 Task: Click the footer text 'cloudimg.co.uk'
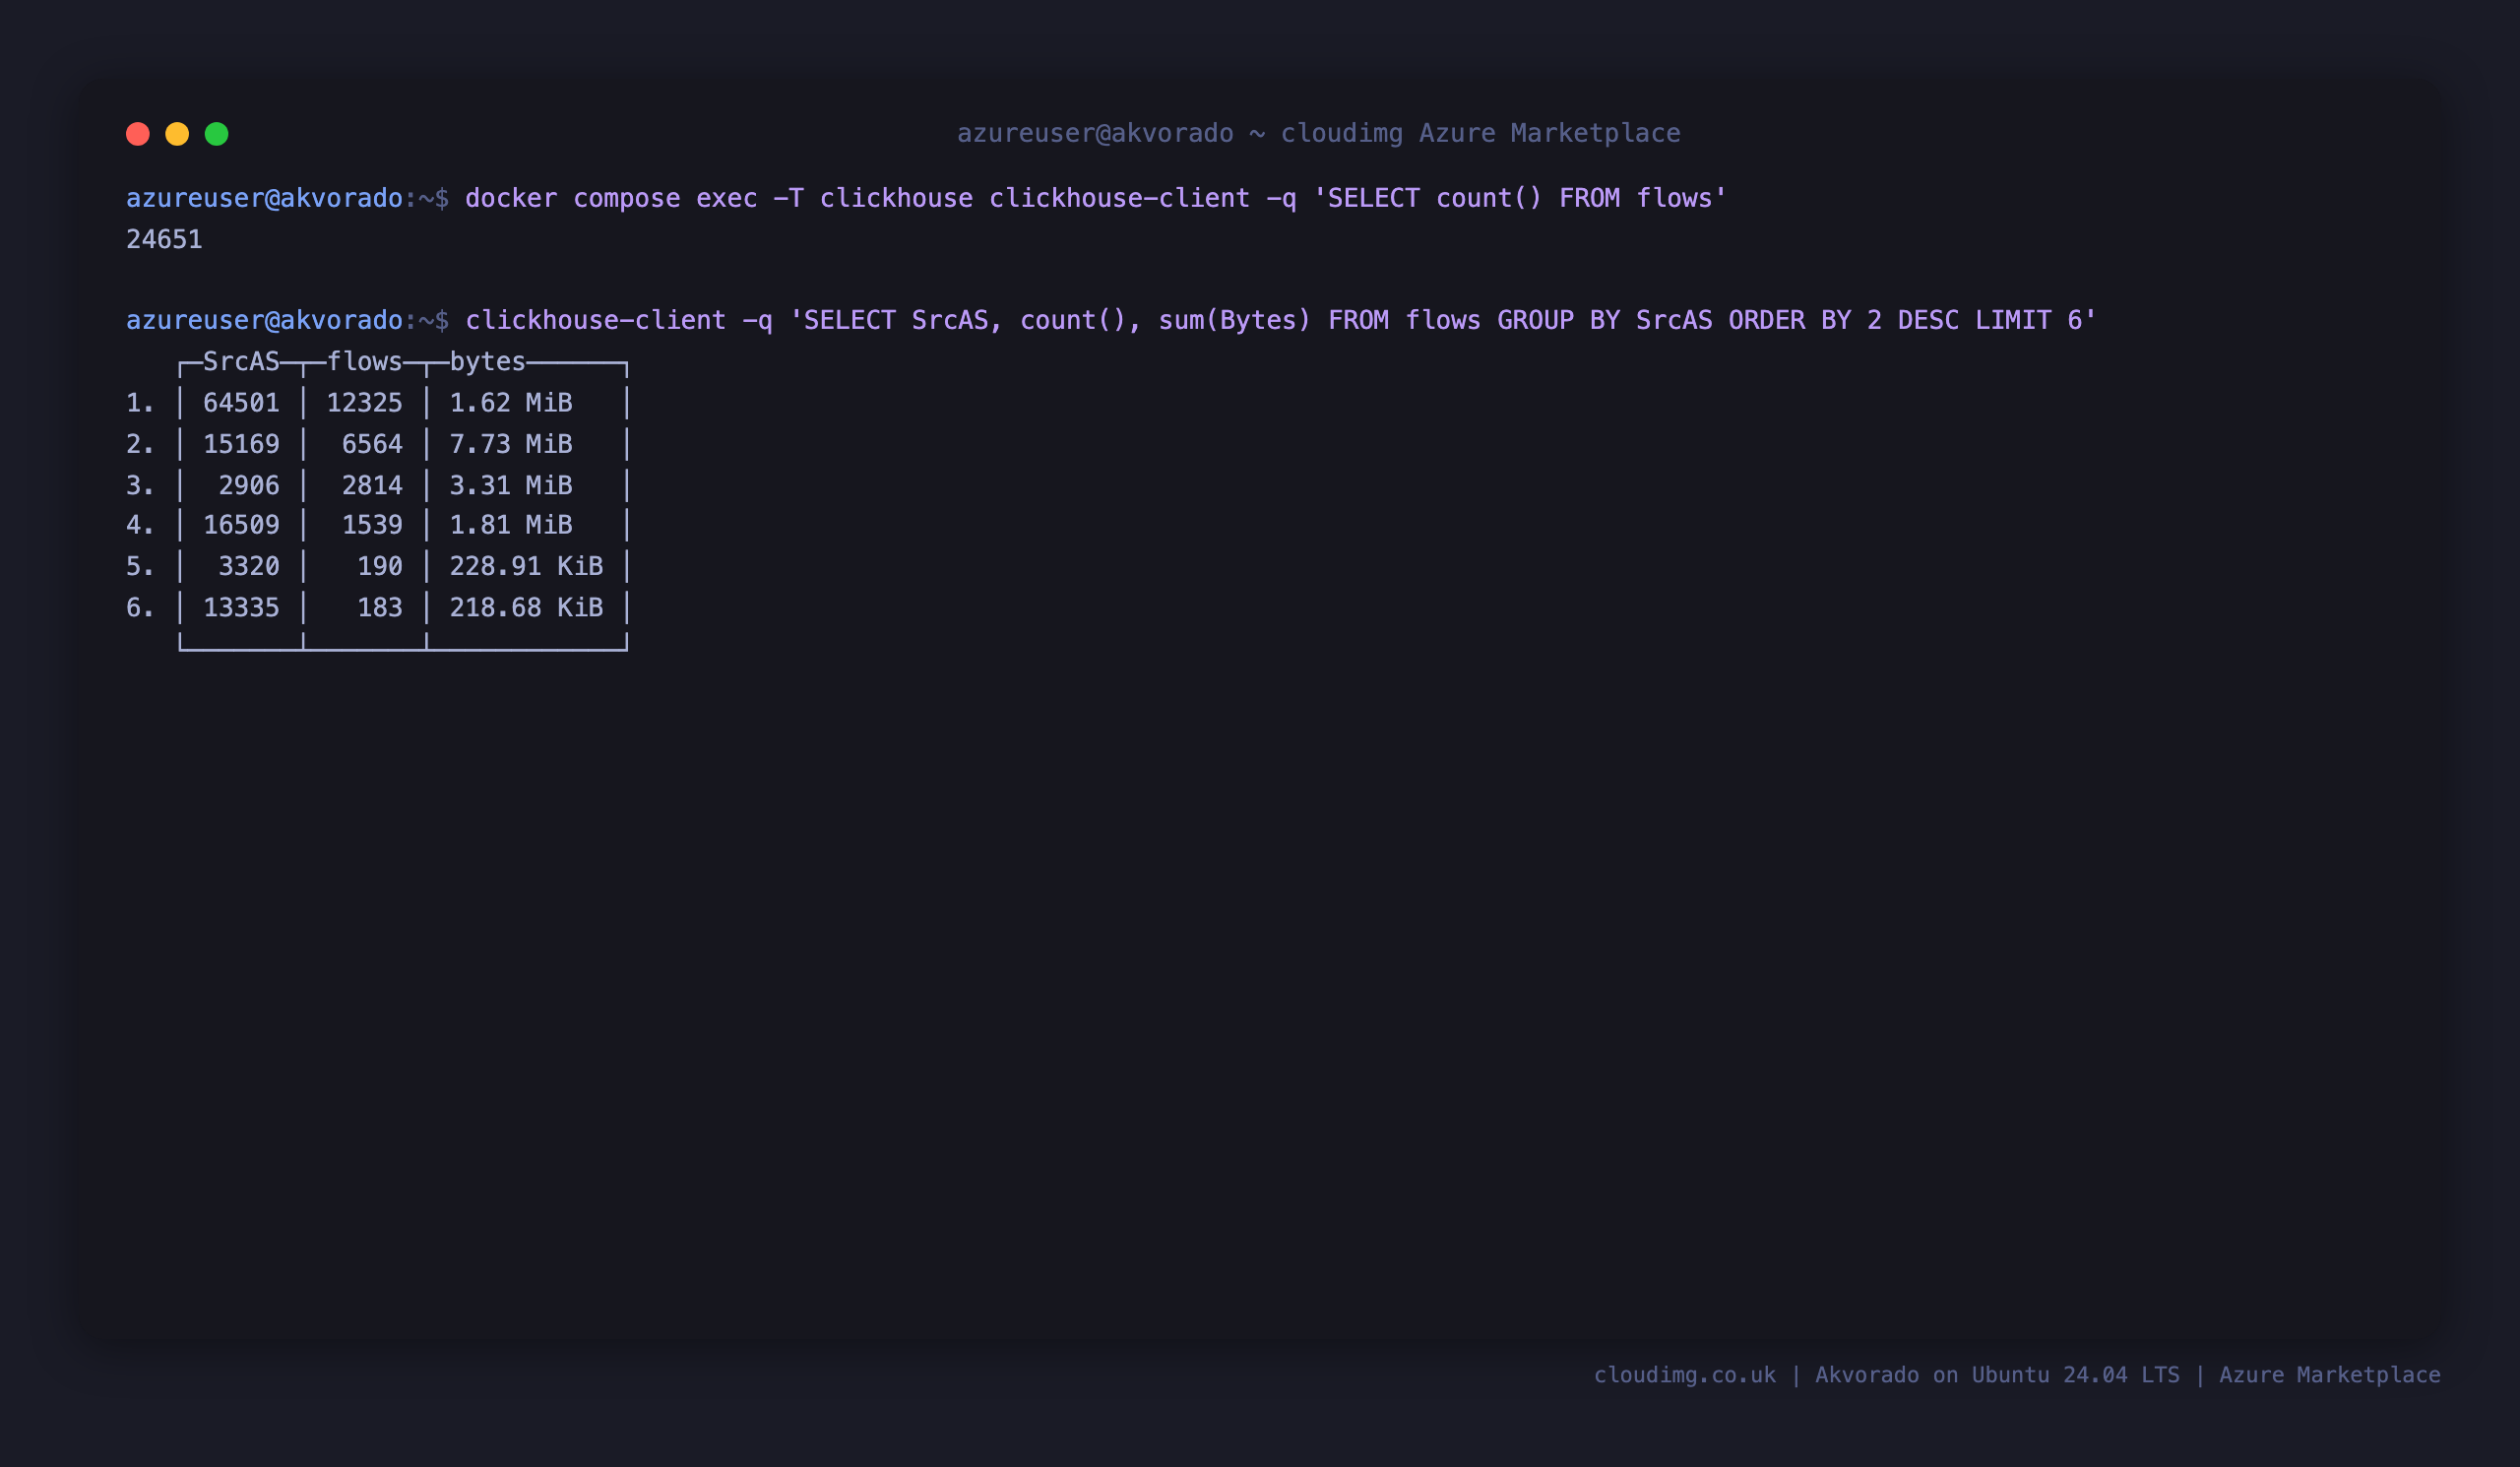click(x=1685, y=1375)
